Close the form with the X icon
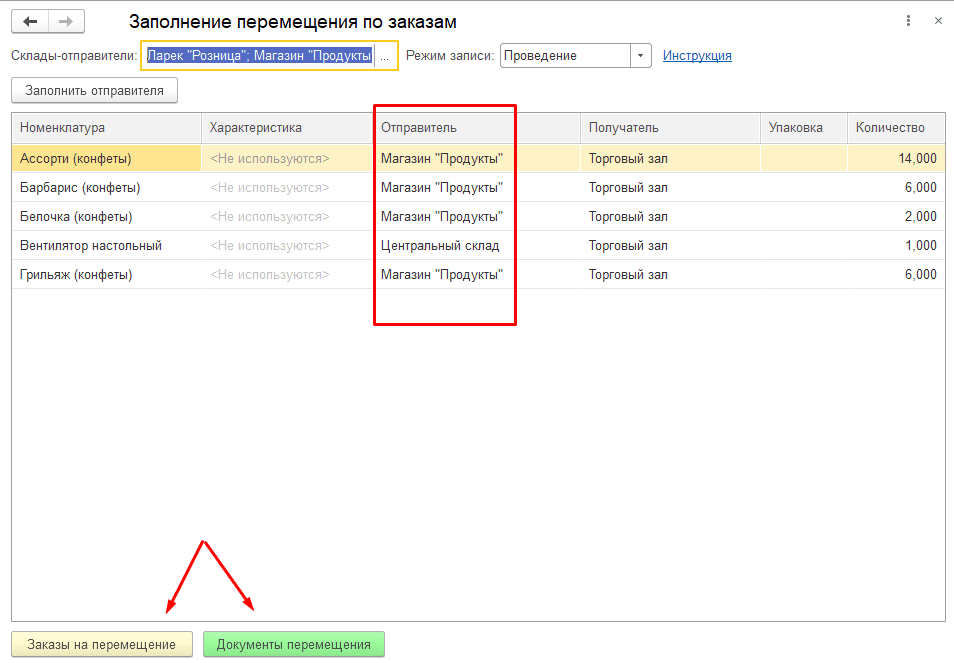Viewport: 954px width, 663px height. tap(938, 21)
